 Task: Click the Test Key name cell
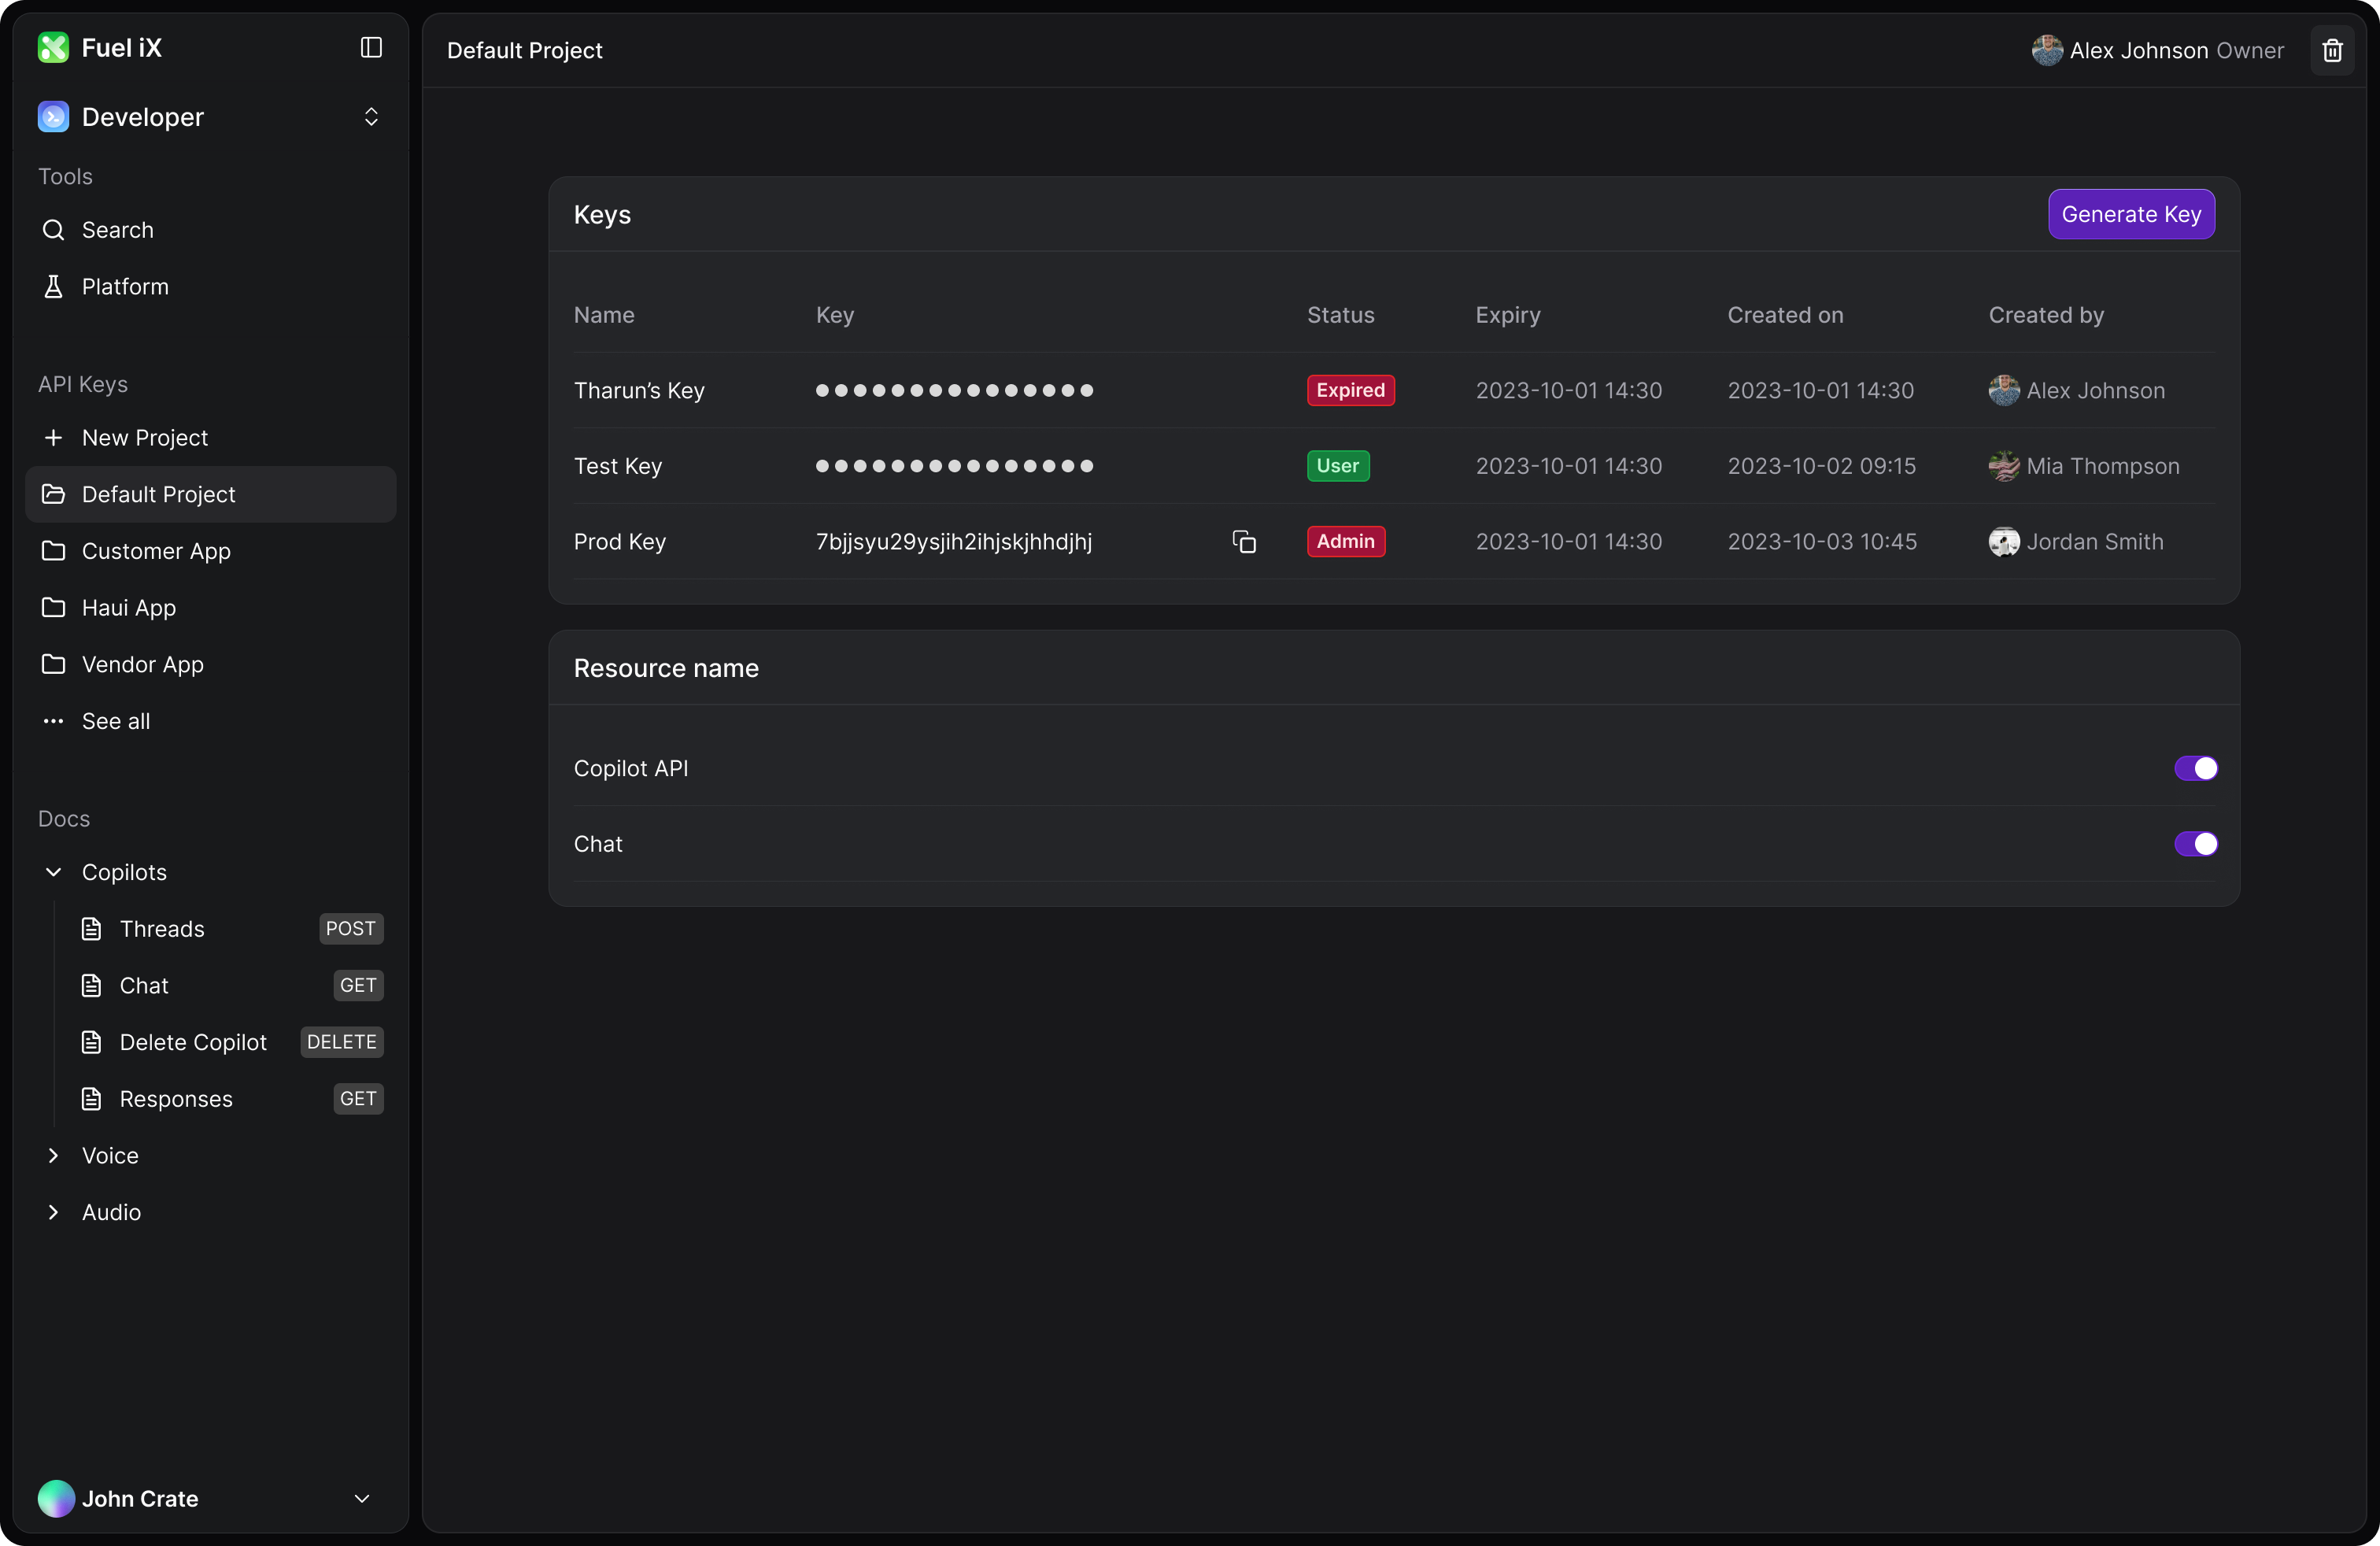(618, 466)
